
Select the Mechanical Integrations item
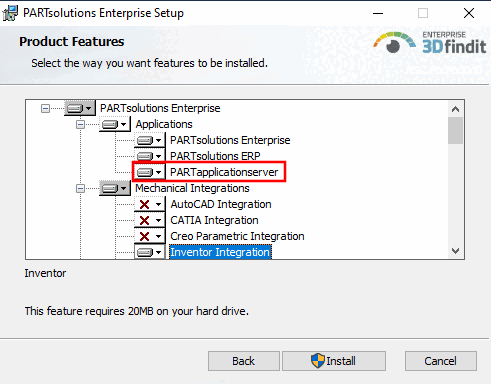click(192, 188)
